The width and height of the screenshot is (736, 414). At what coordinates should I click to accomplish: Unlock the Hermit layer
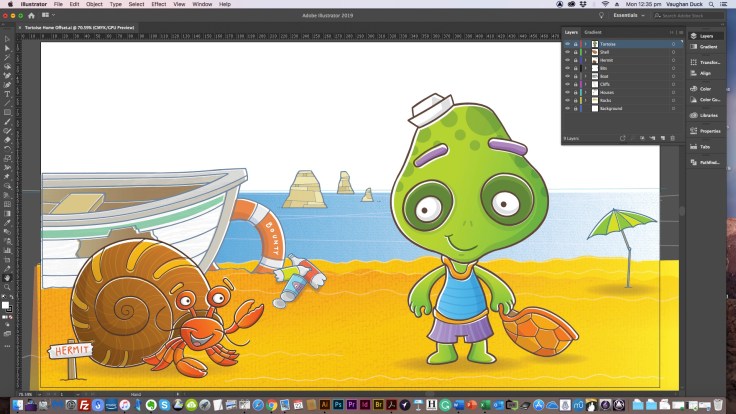click(576, 60)
